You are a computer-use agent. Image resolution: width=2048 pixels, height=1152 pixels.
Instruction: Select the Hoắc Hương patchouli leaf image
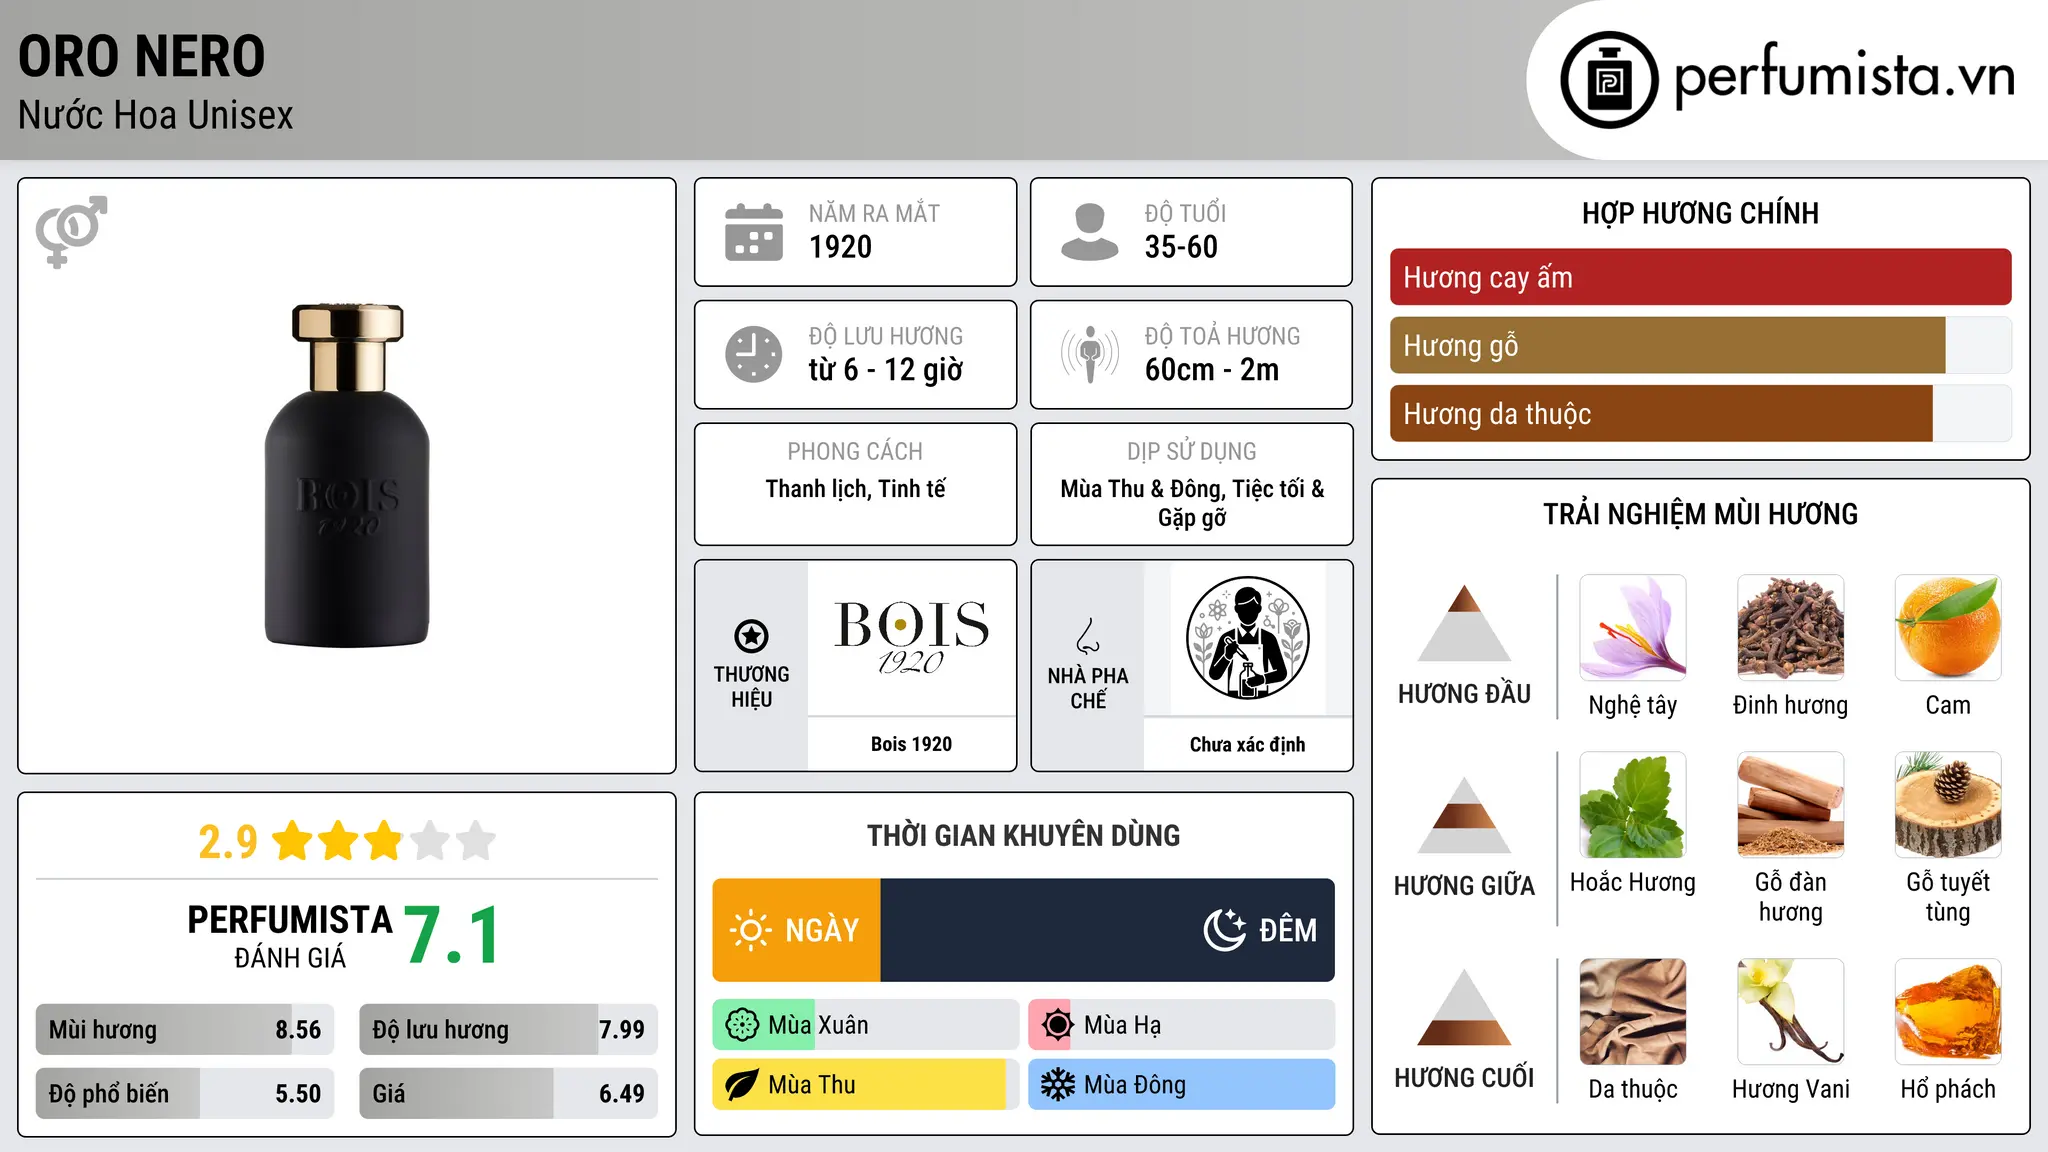point(1633,805)
